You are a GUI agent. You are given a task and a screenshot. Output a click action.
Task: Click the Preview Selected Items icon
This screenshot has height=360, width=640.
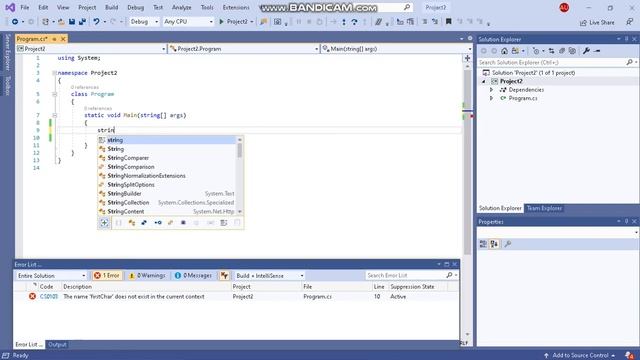tap(597, 51)
